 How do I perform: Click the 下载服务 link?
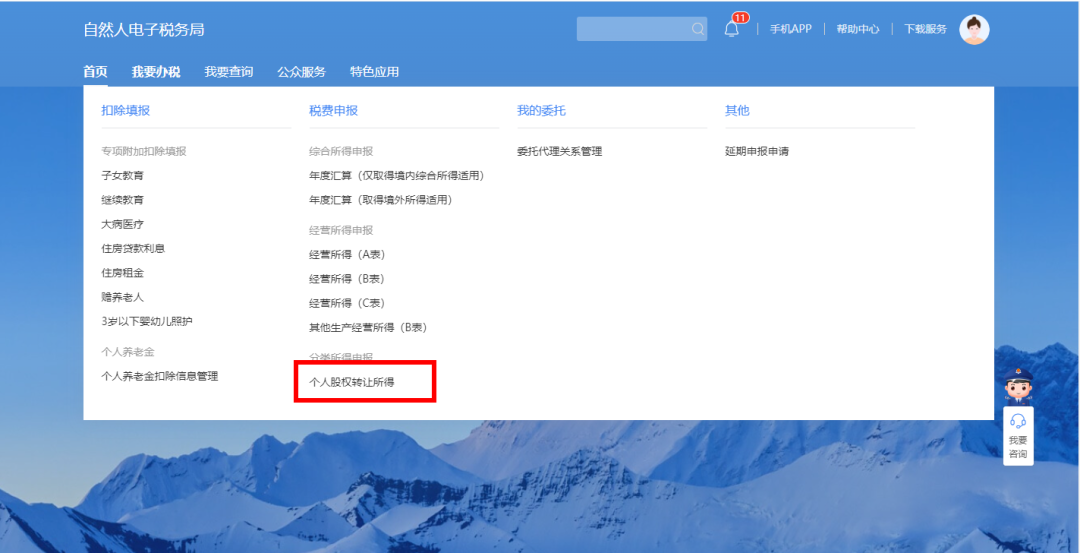[x=925, y=29]
